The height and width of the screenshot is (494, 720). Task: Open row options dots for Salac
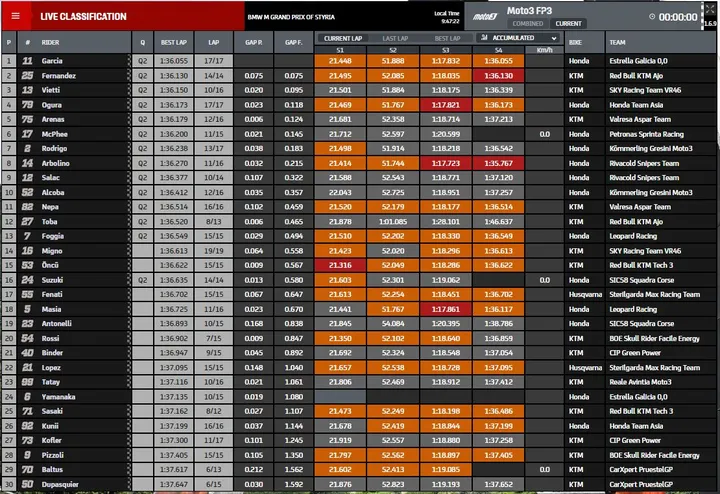click(129, 177)
